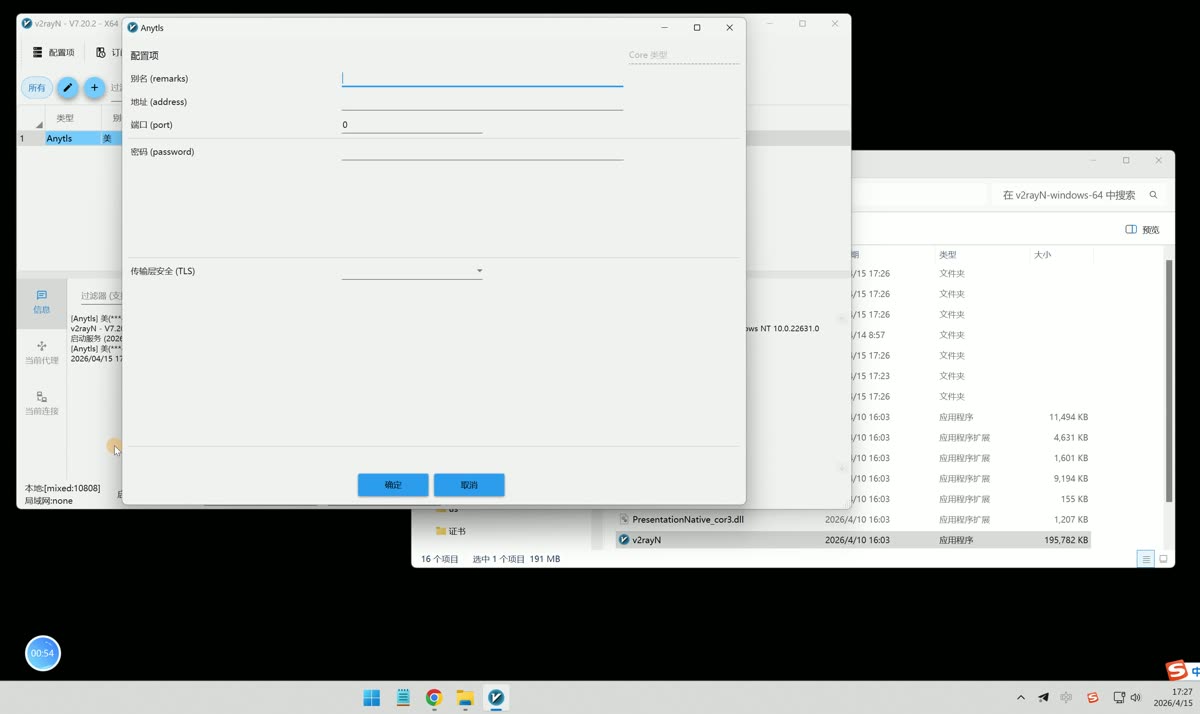Sort by the 类型 column in Explorer
This screenshot has width=1200, height=714.
(948, 255)
